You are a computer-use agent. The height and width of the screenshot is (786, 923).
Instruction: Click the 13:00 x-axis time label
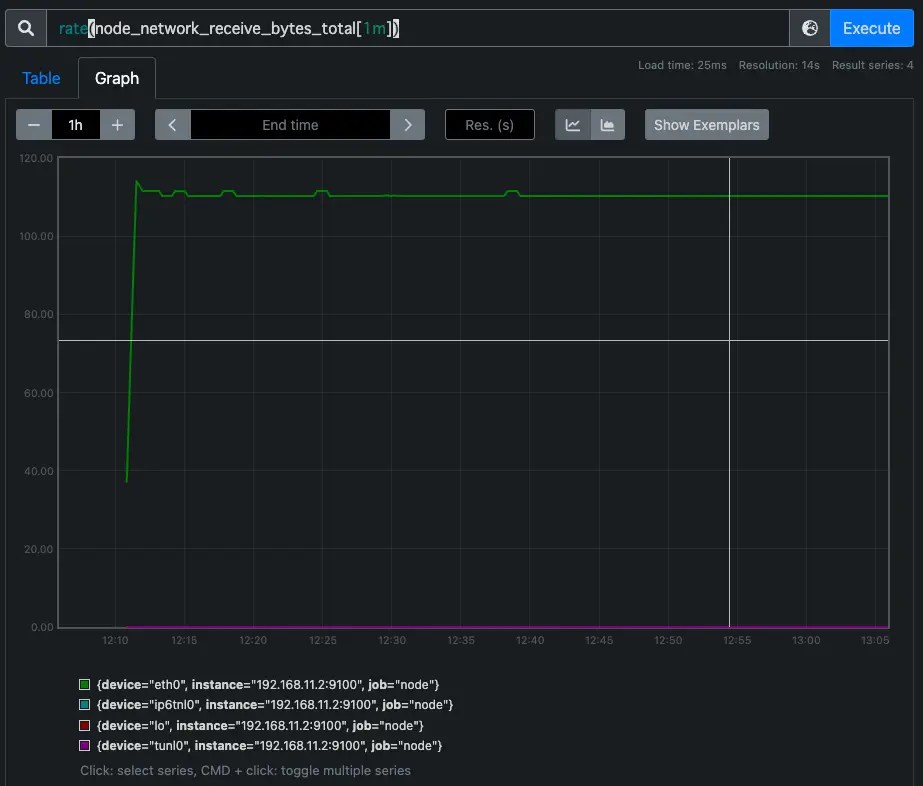coord(806,640)
